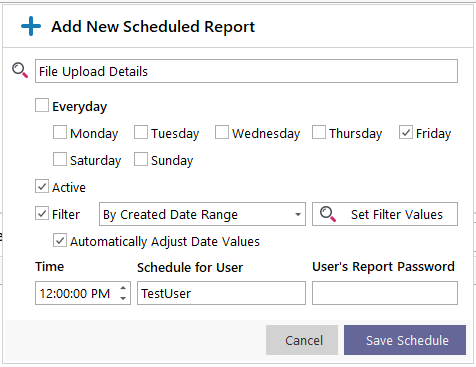Click the File Upload Details report field

(246, 71)
